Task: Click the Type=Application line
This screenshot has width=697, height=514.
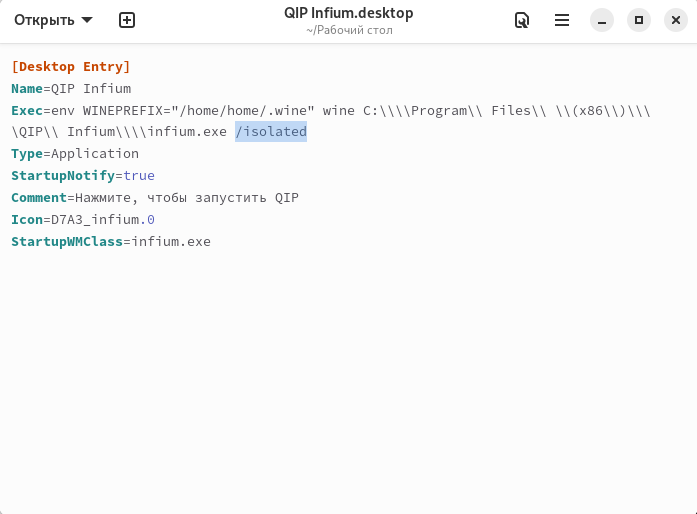Action: 75,154
